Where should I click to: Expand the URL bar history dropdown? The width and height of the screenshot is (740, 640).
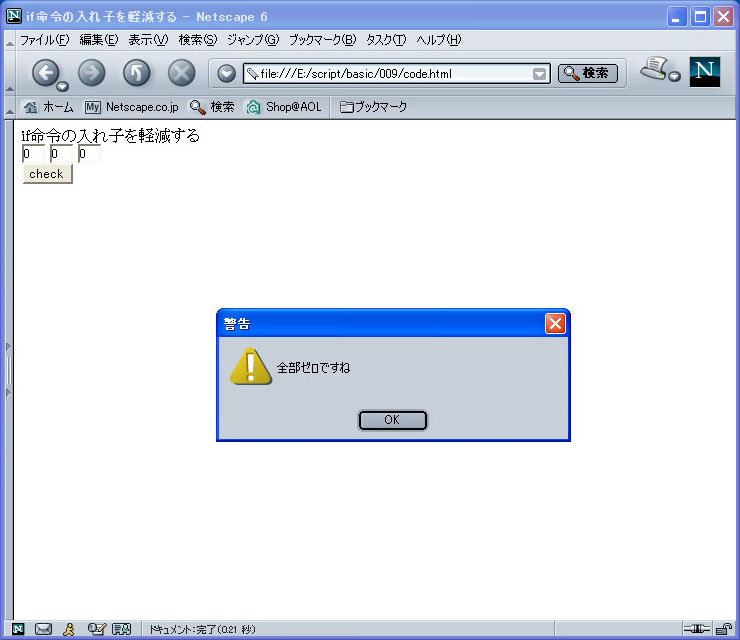click(x=539, y=74)
